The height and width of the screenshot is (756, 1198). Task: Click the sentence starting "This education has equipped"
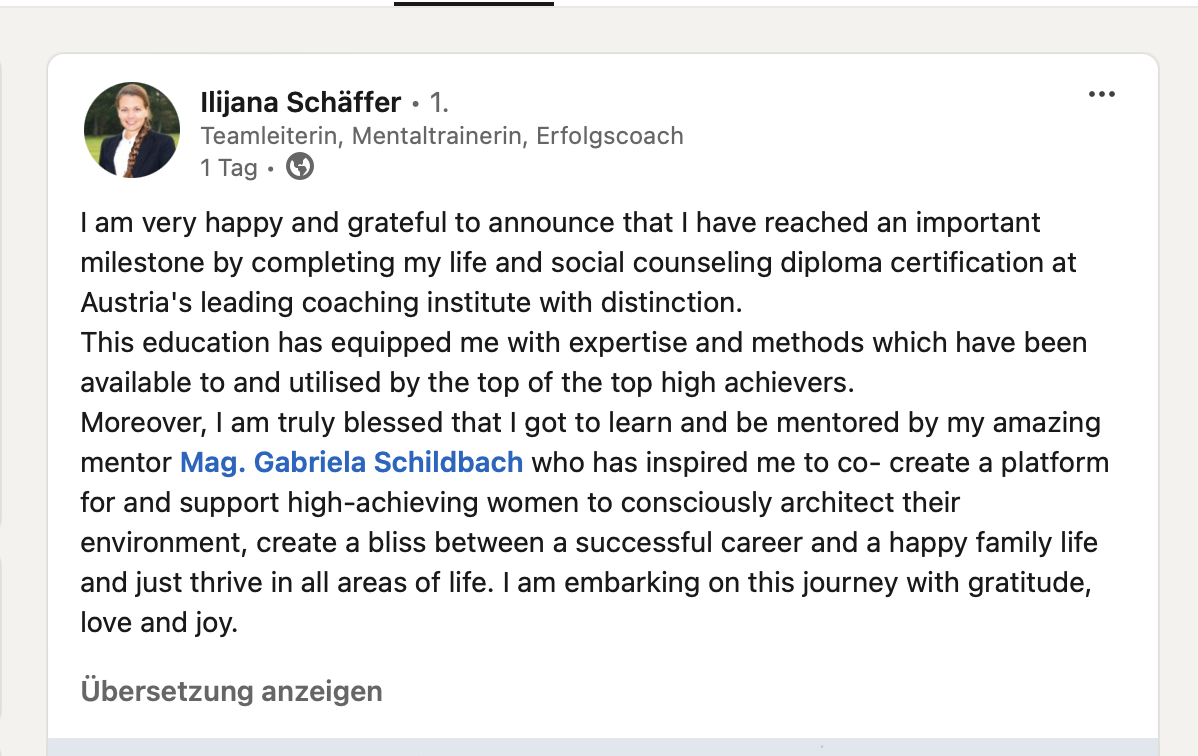point(300,343)
